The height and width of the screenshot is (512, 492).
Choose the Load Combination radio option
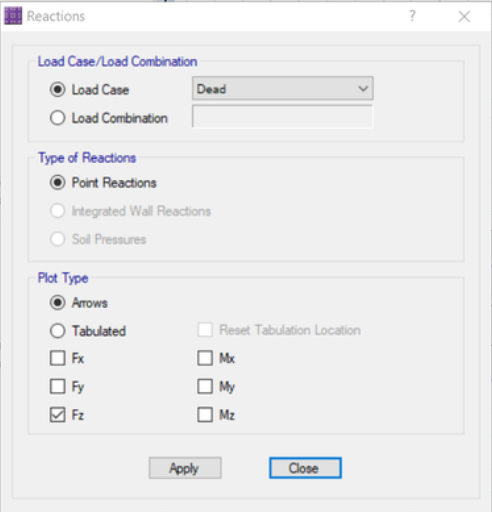[57, 118]
